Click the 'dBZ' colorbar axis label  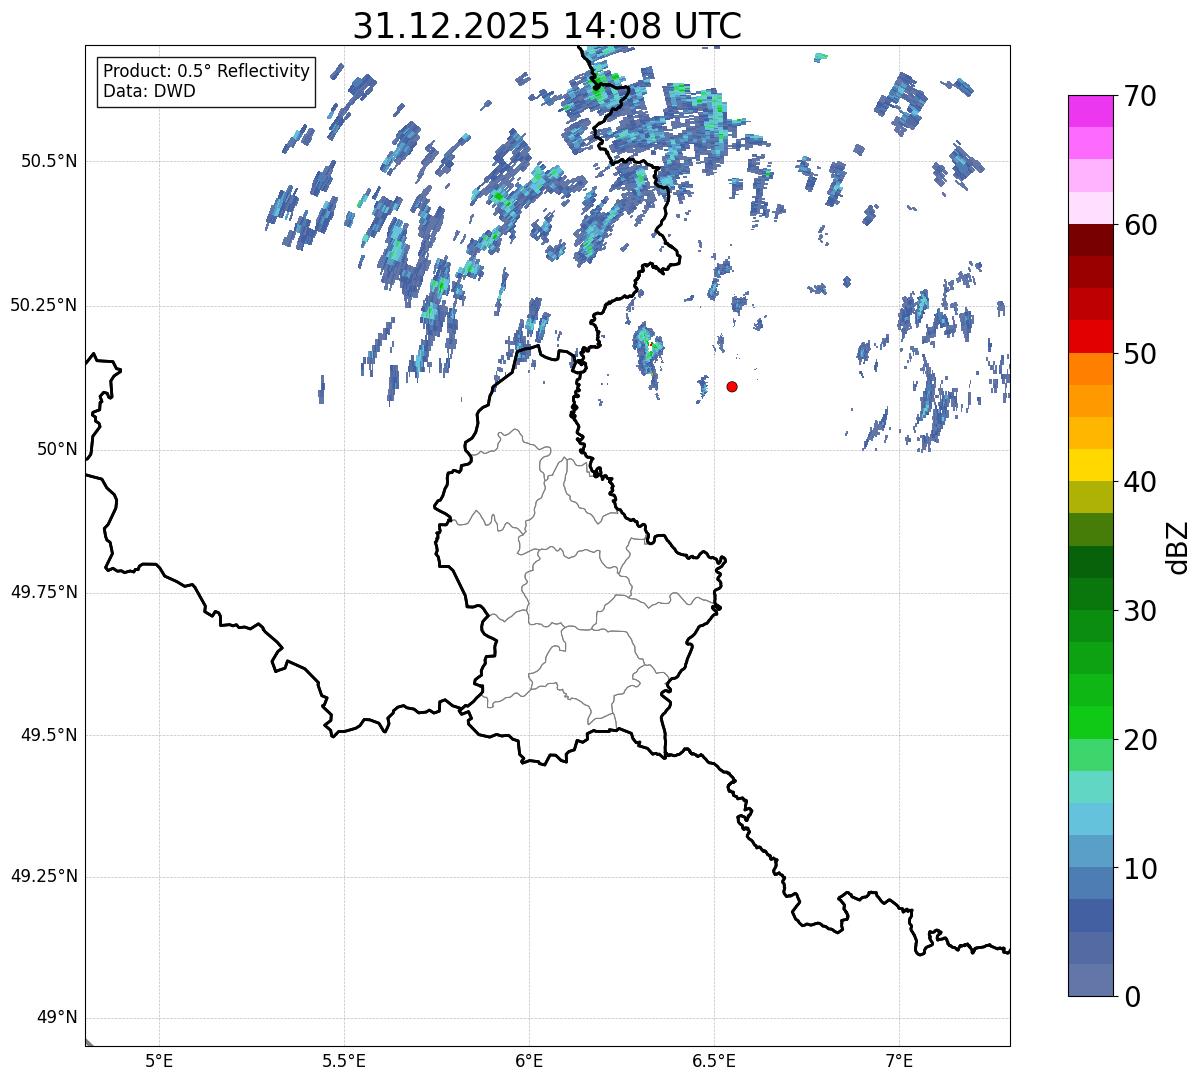(x=1178, y=547)
